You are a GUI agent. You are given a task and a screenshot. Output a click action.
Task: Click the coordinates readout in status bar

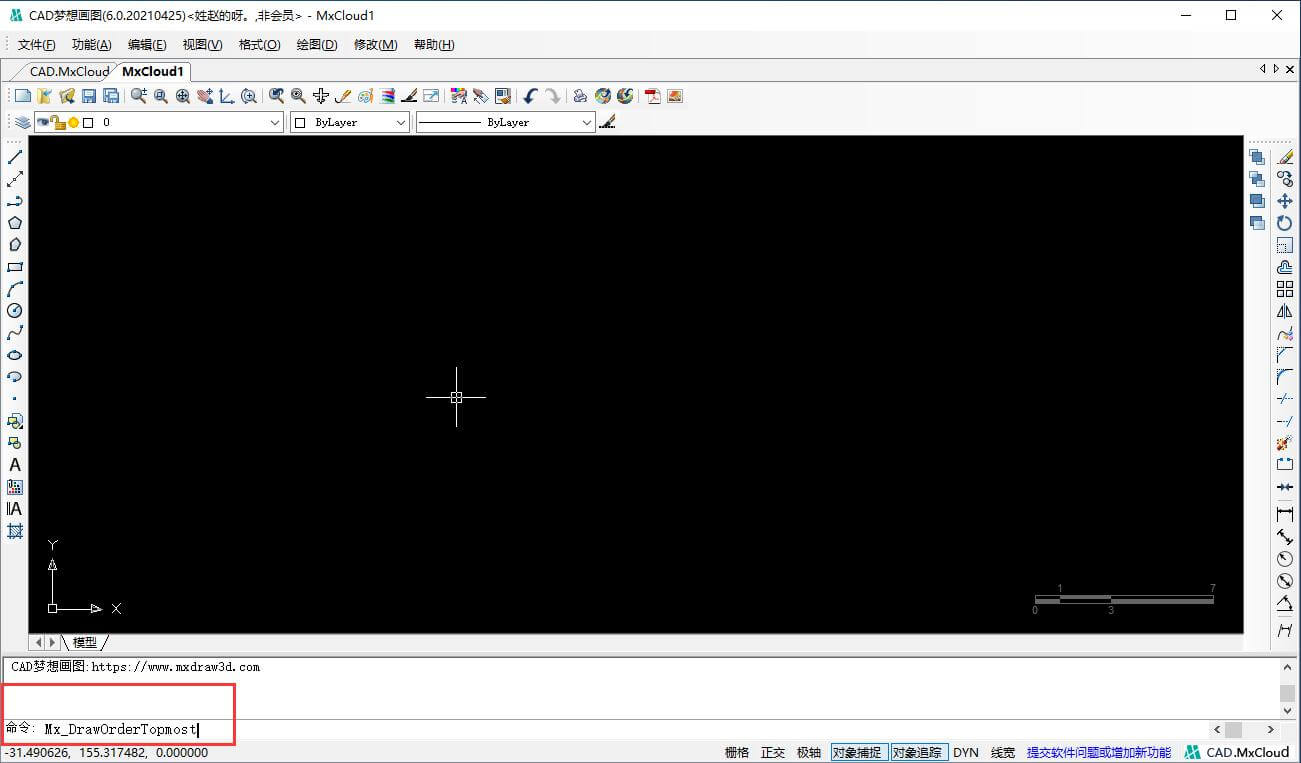click(106, 752)
